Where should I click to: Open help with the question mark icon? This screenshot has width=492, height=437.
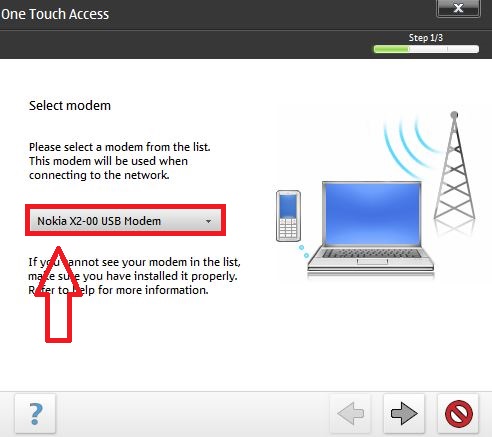click(x=35, y=413)
